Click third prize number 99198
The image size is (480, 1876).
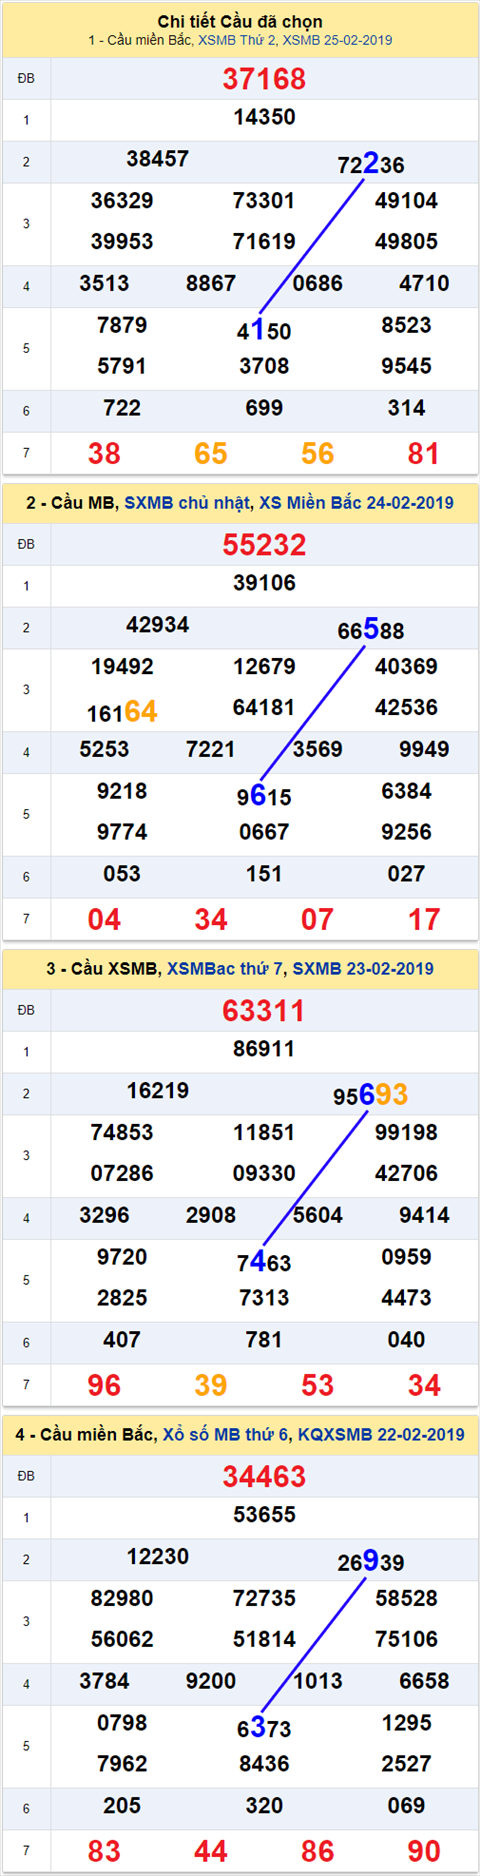click(406, 1133)
